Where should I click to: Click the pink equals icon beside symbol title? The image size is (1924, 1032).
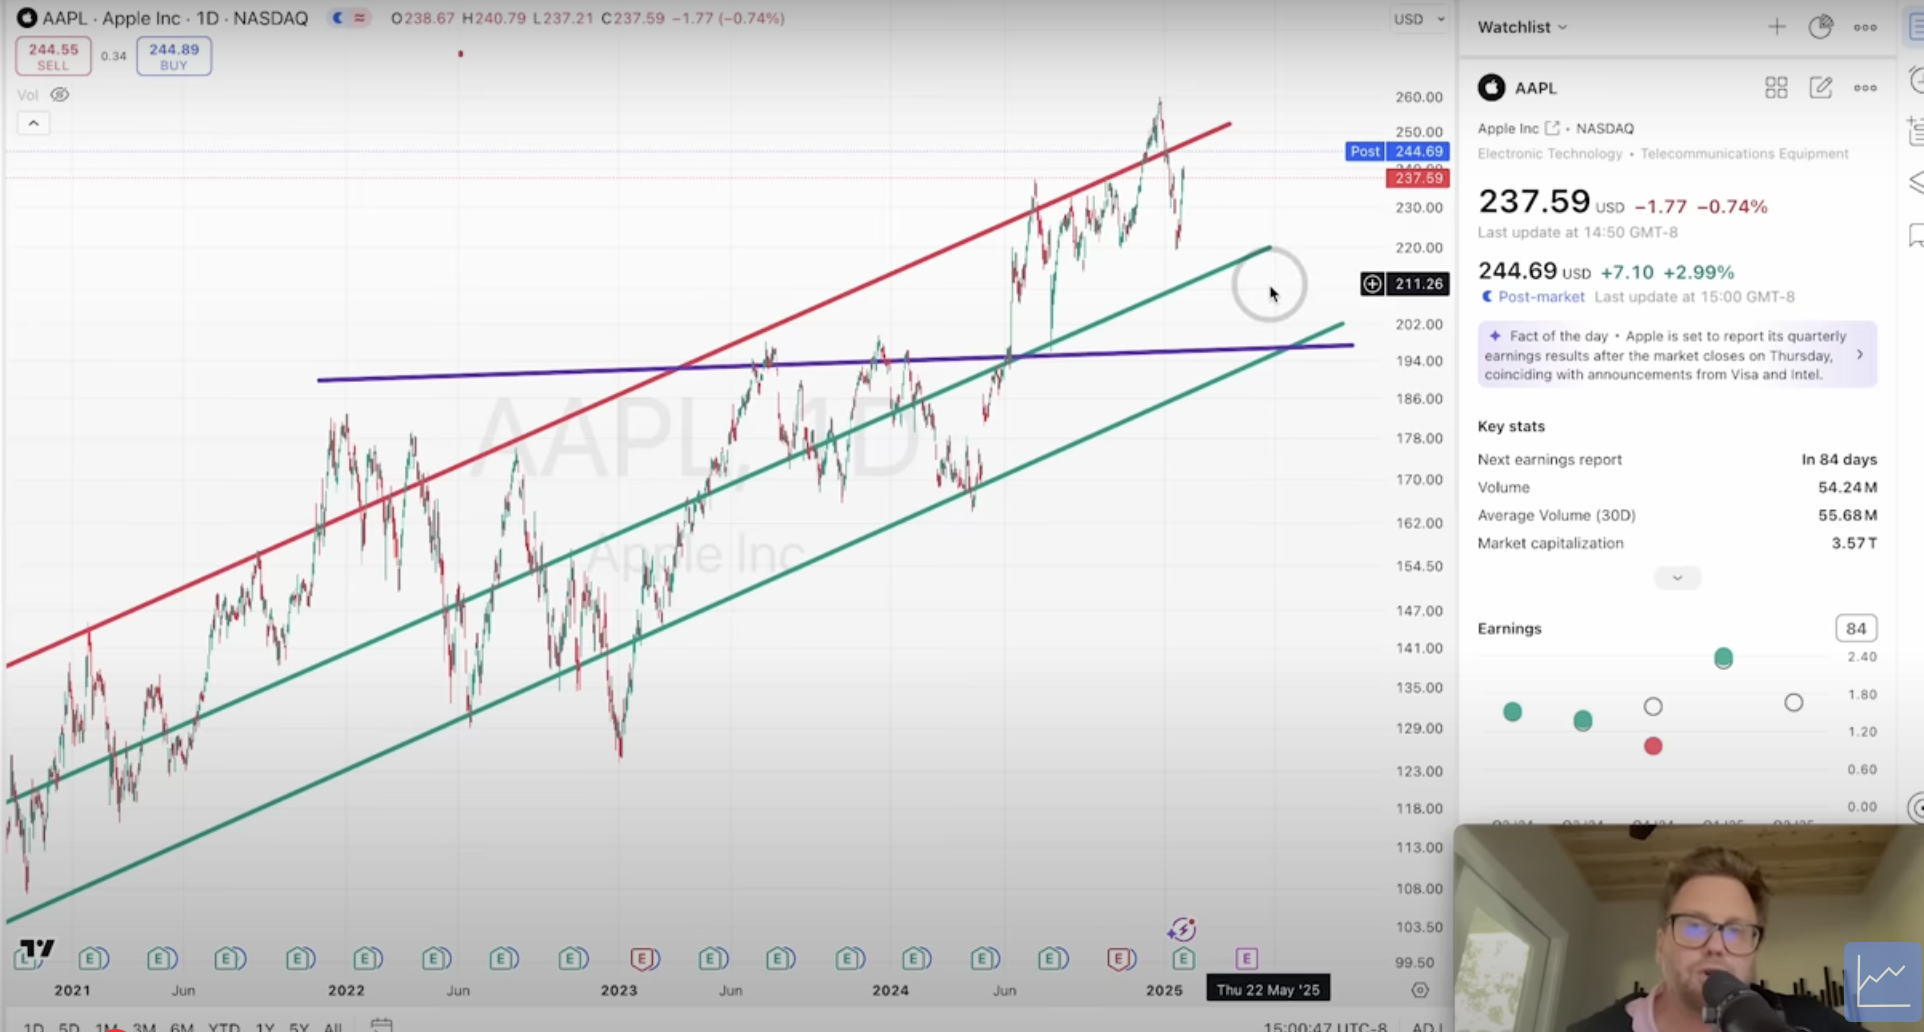click(x=359, y=18)
